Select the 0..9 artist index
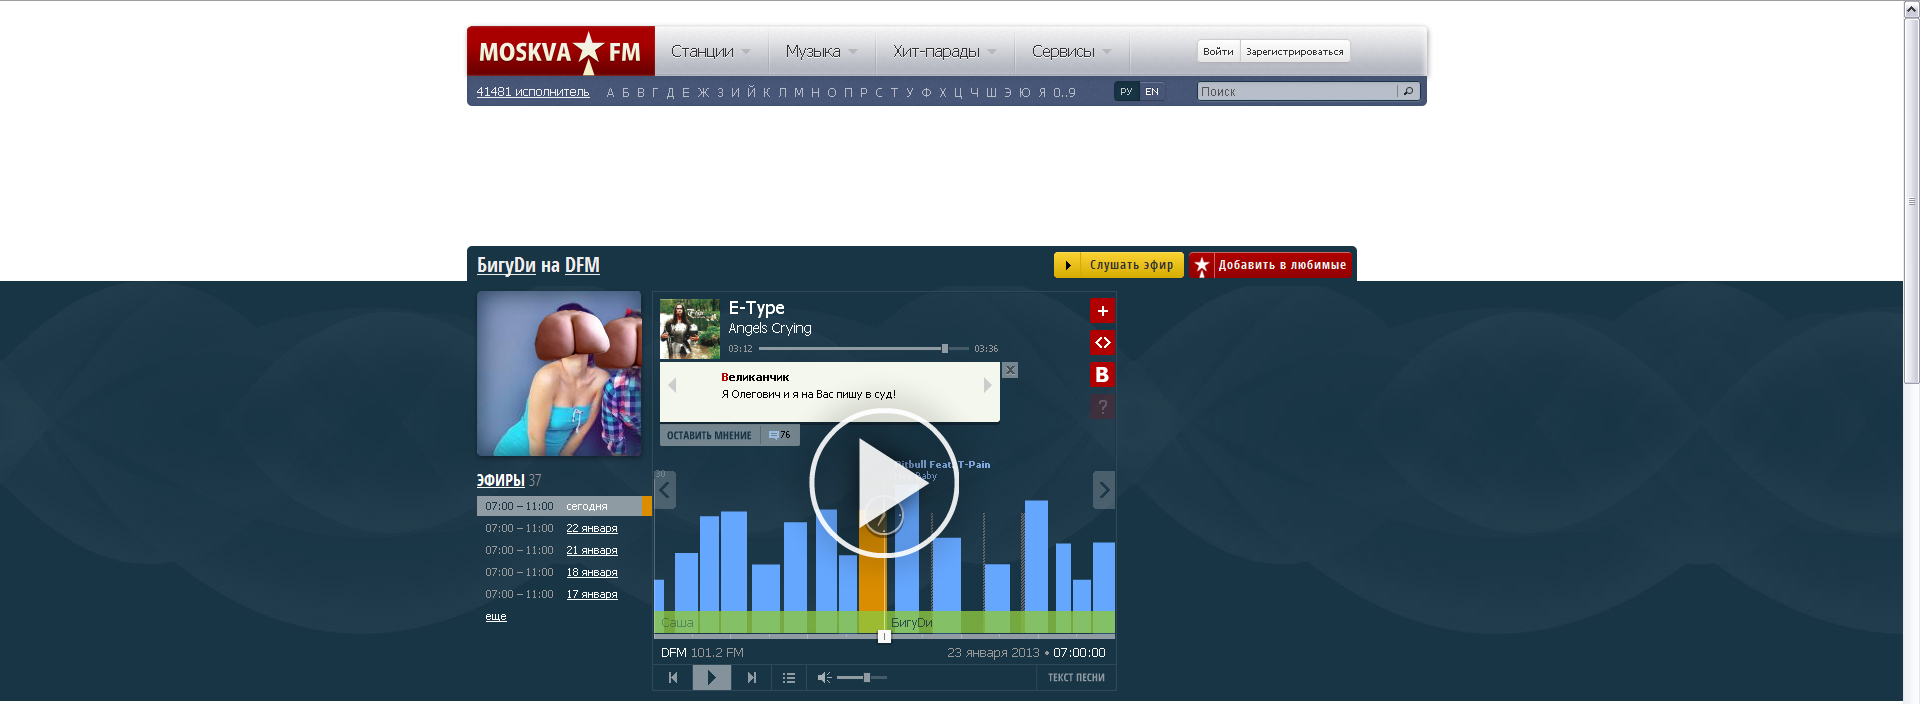Viewport: 1920px width, 704px height. (1064, 92)
